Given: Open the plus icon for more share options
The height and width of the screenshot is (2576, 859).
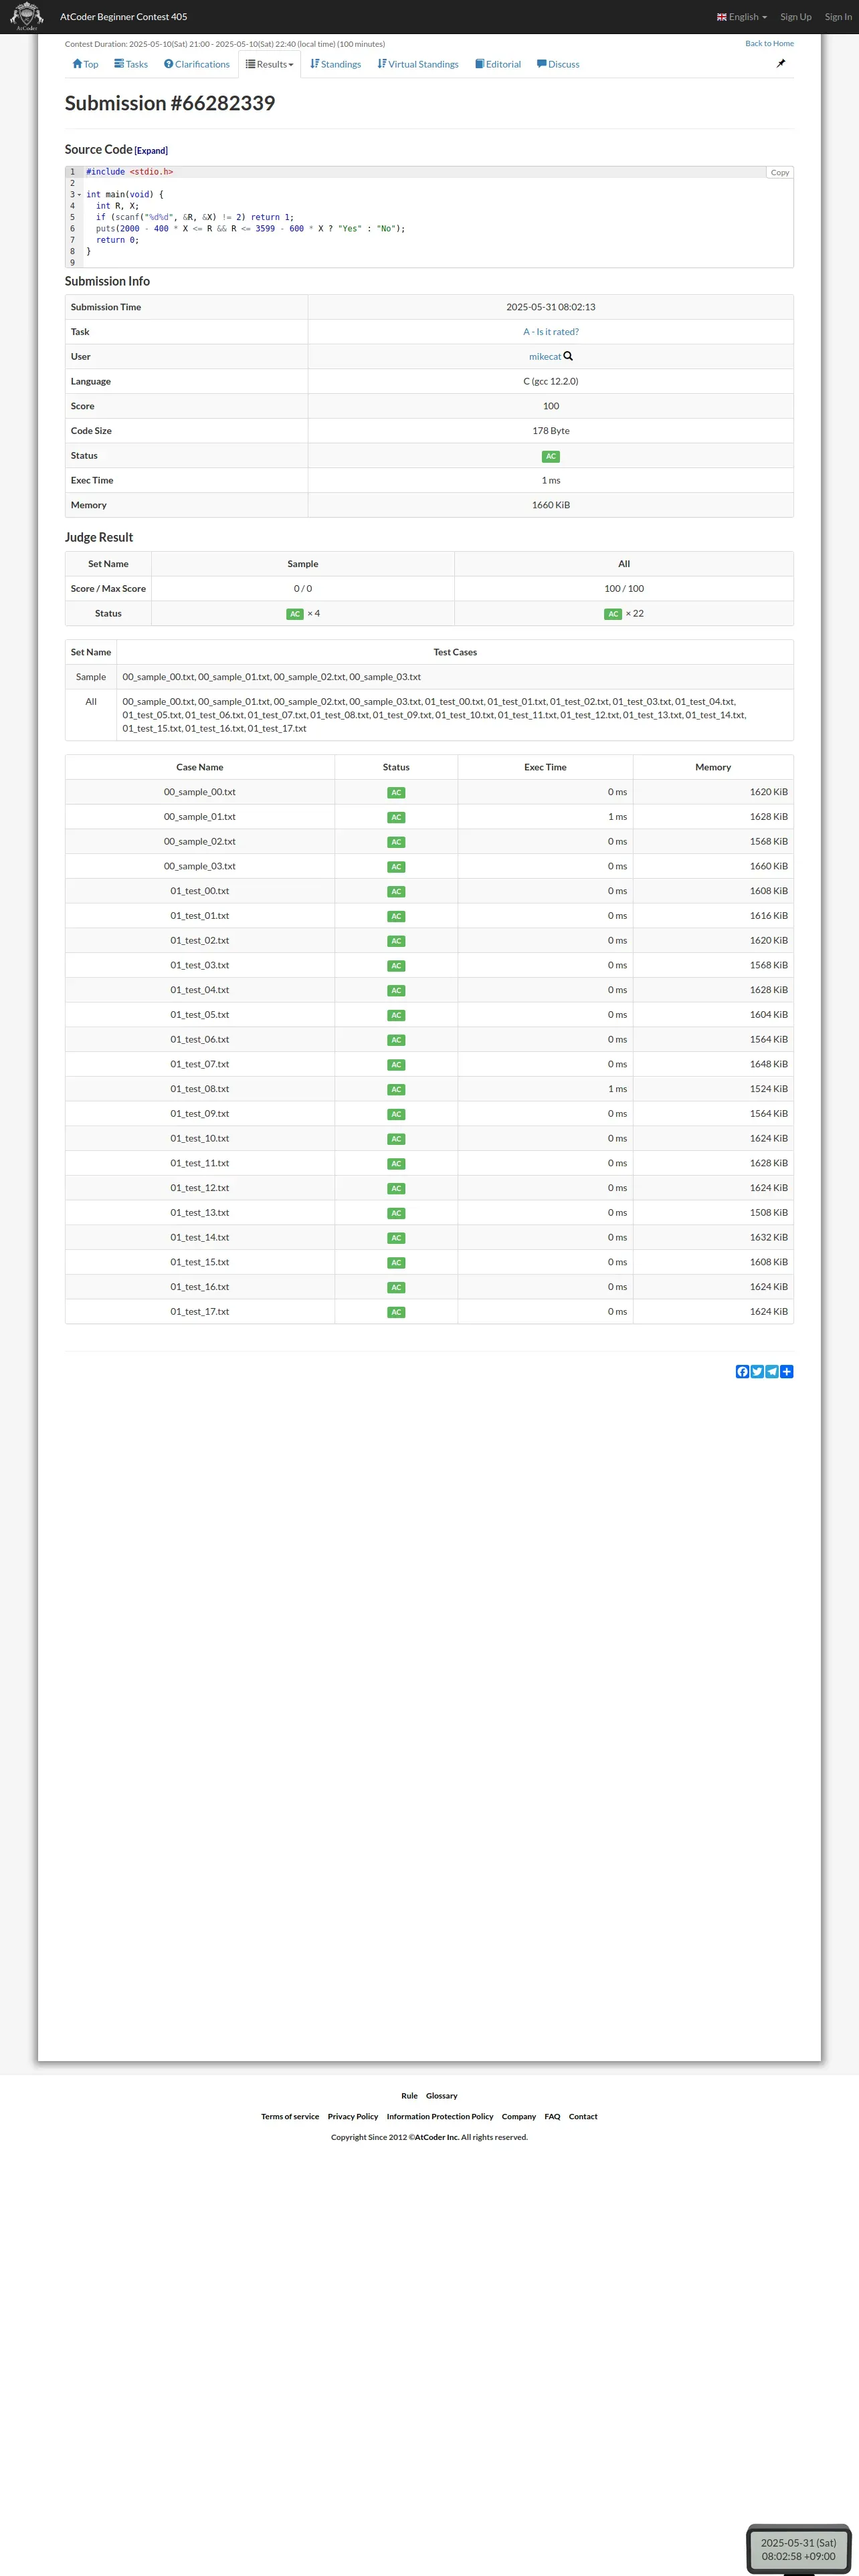Looking at the screenshot, I should coord(787,1371).
